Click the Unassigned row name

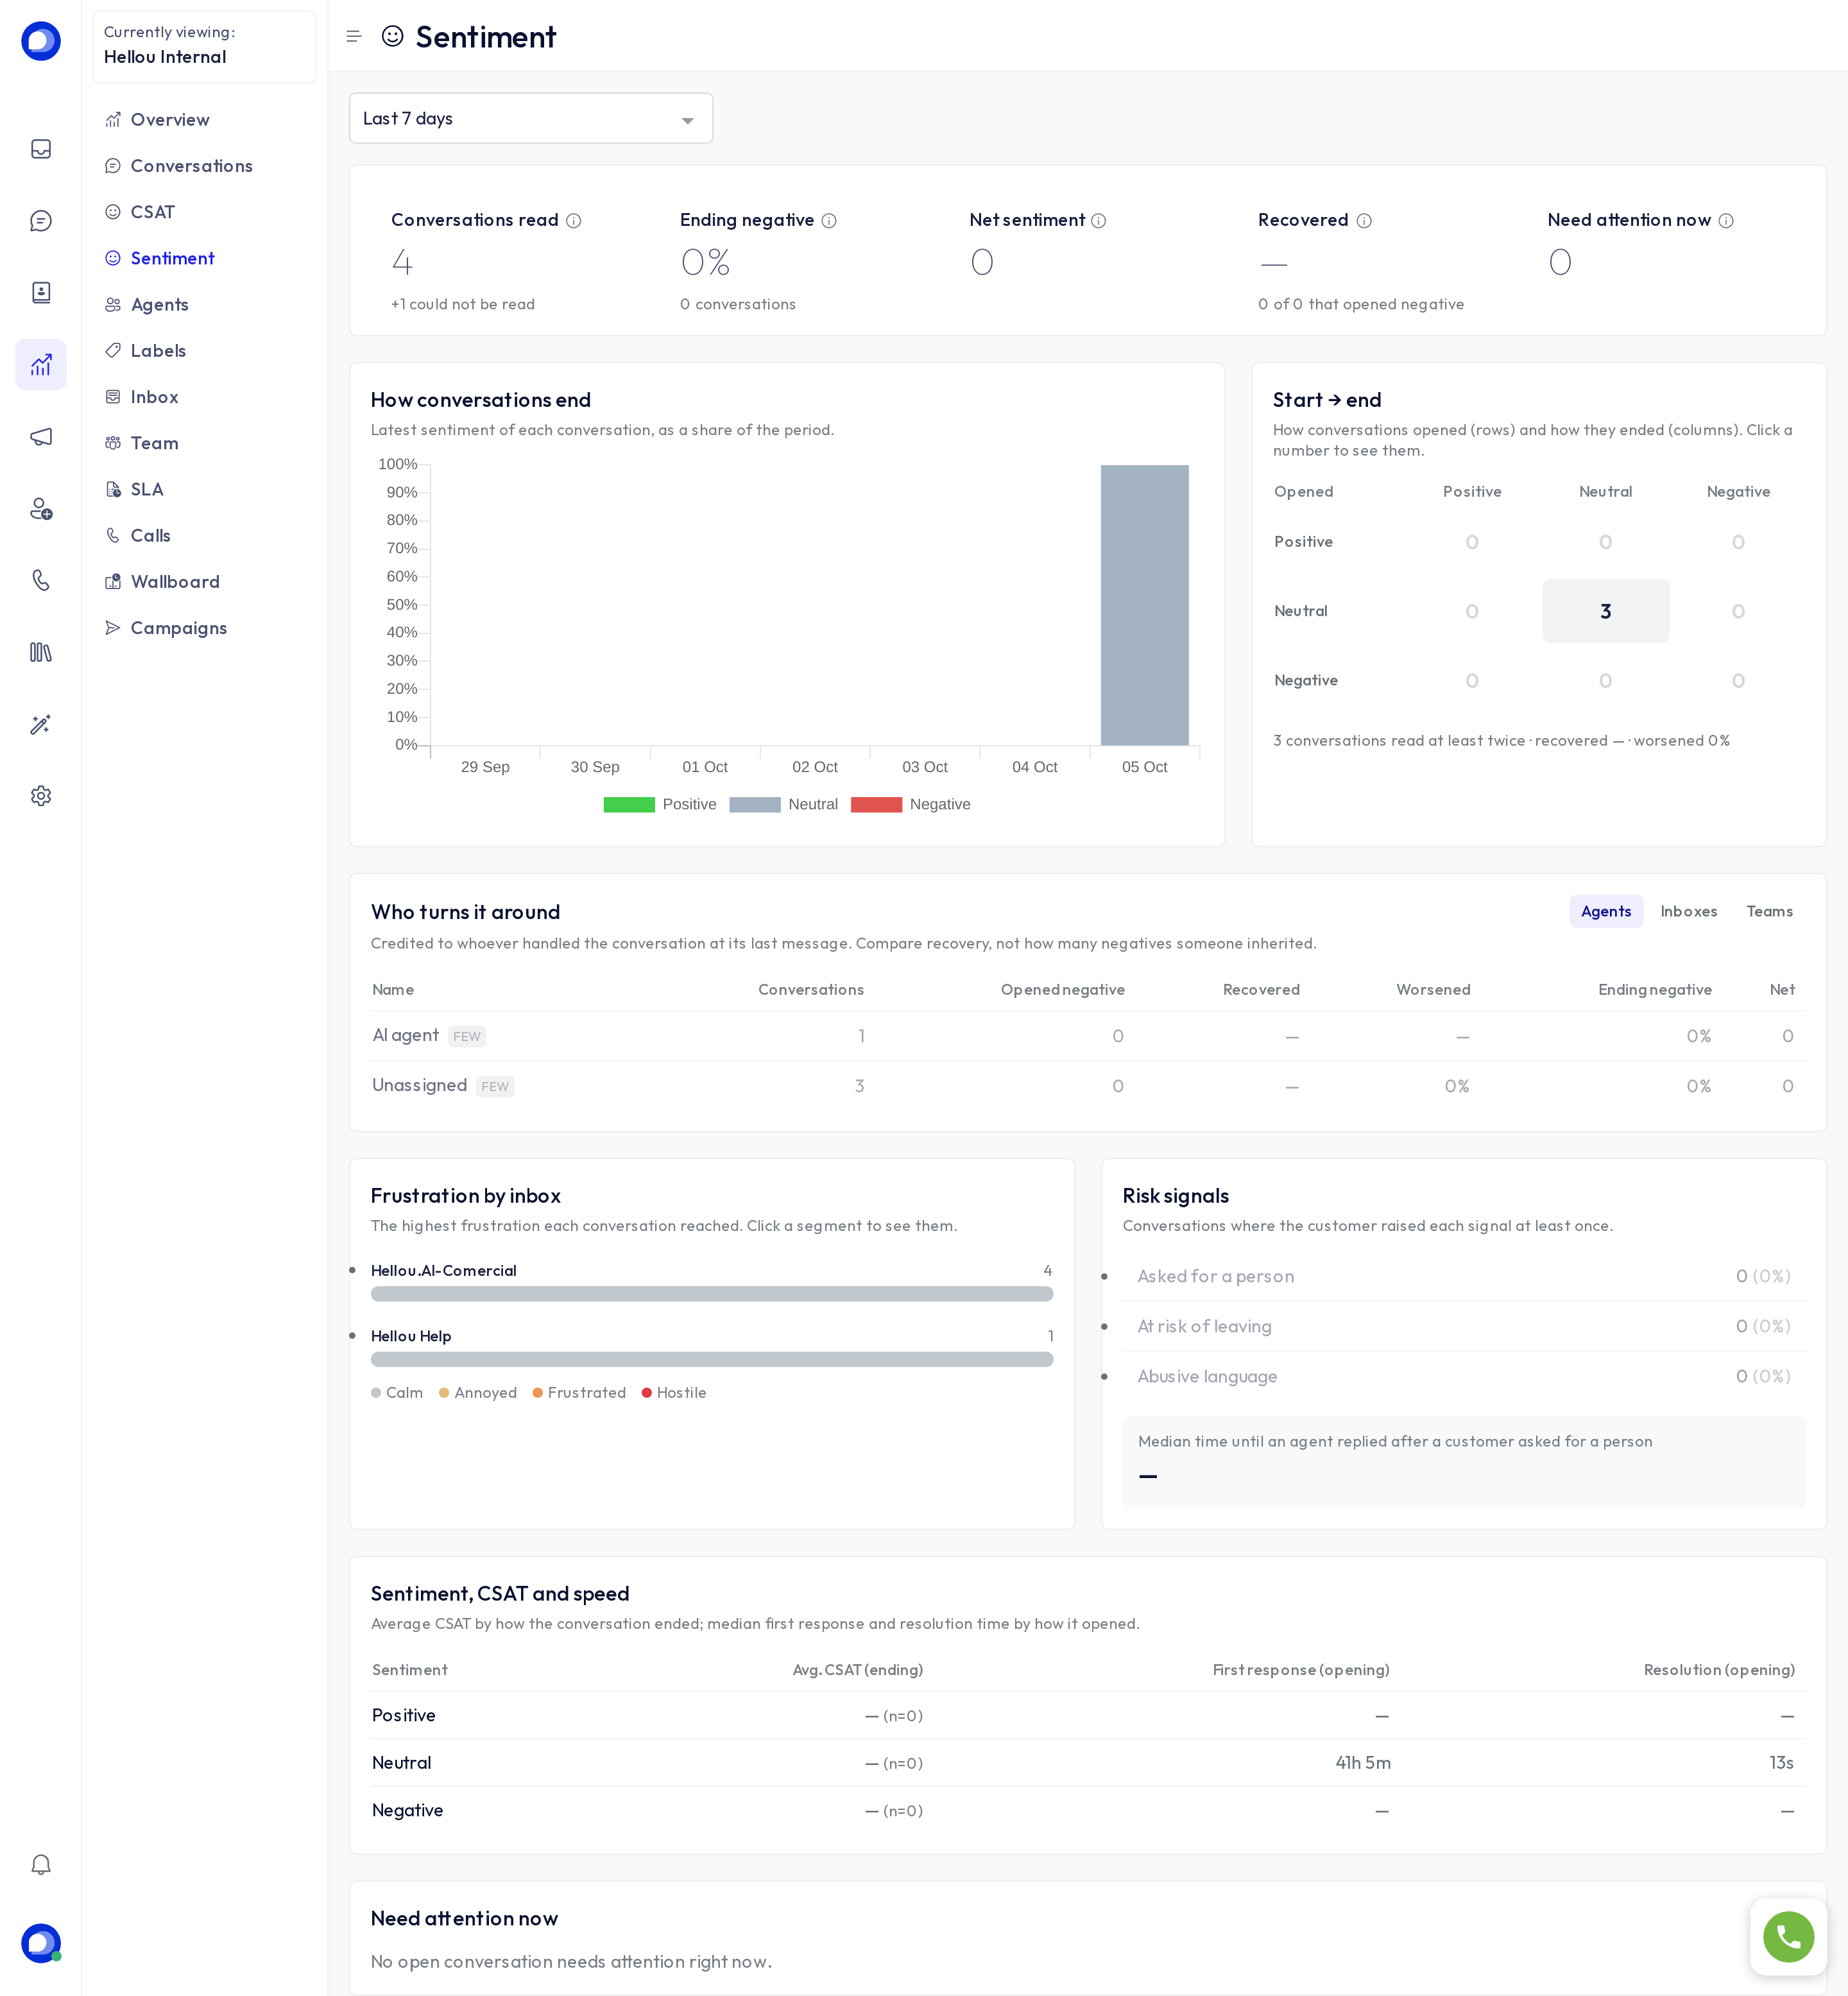(x=419, y=1085)
